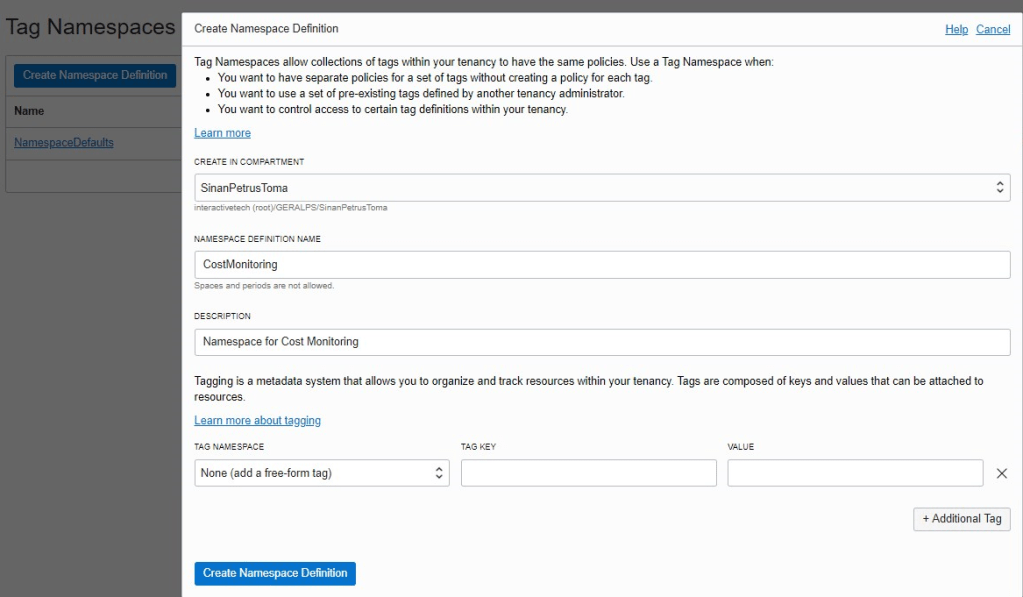Open the Help link in dialog header
This screenshot has height=597, width=1023.
(x=956, y=30)
